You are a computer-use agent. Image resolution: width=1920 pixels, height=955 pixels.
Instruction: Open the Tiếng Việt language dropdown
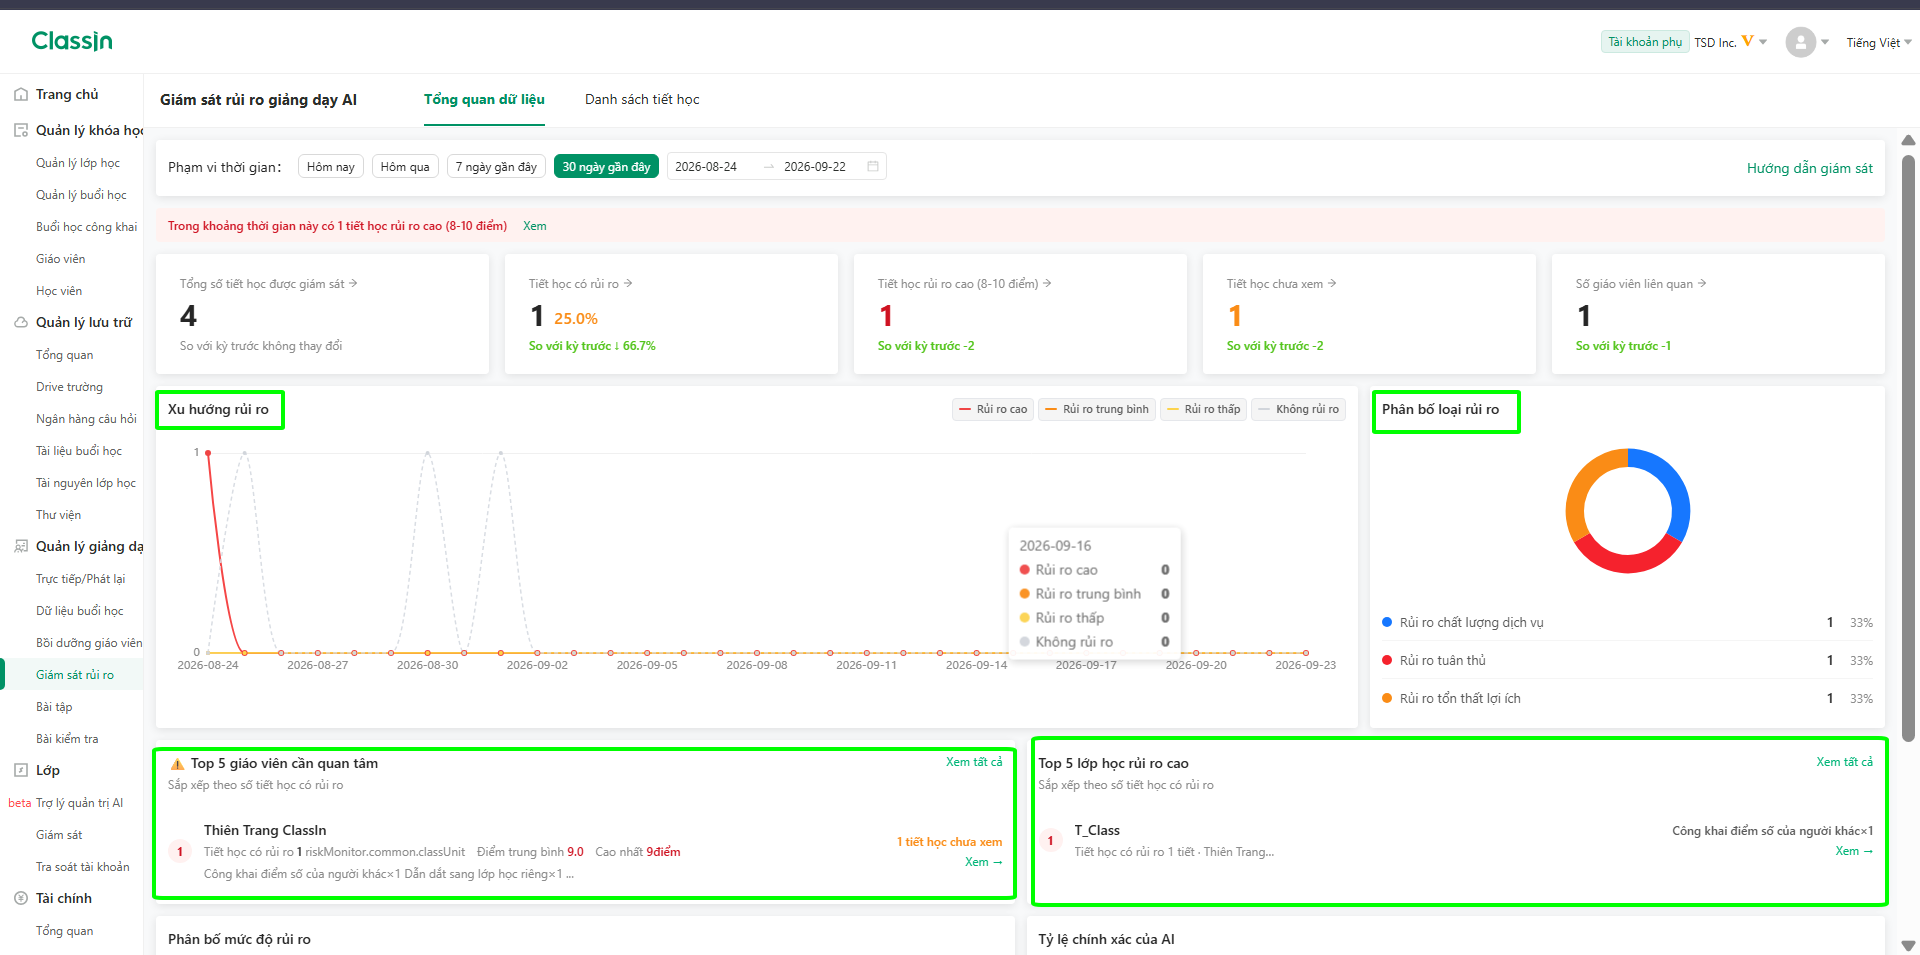pyautogui.click(x=1879, y=42)
